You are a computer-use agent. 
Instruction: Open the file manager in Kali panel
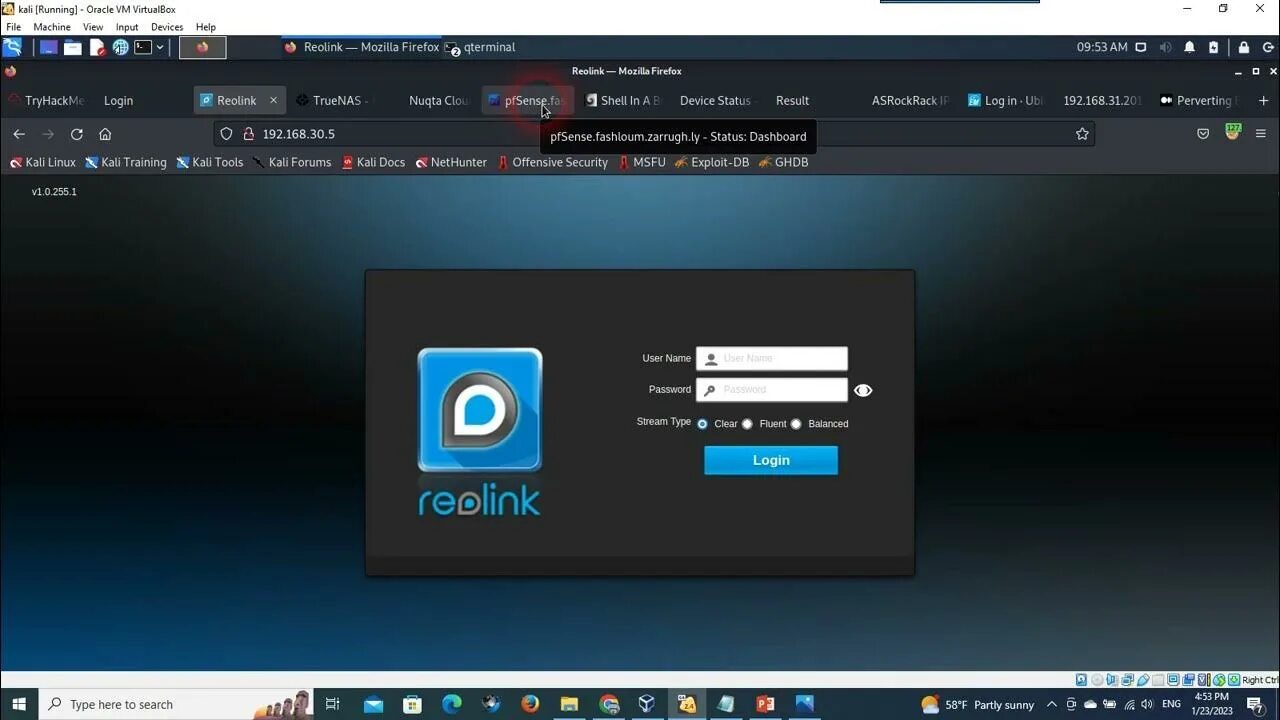73,47
